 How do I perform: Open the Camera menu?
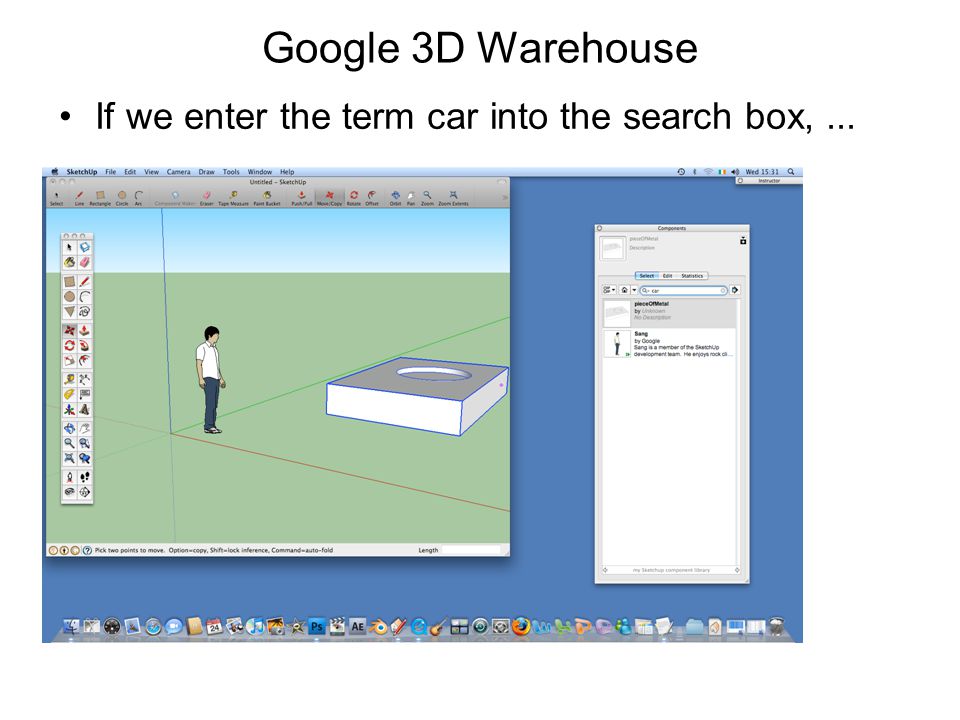click(178, 172)
